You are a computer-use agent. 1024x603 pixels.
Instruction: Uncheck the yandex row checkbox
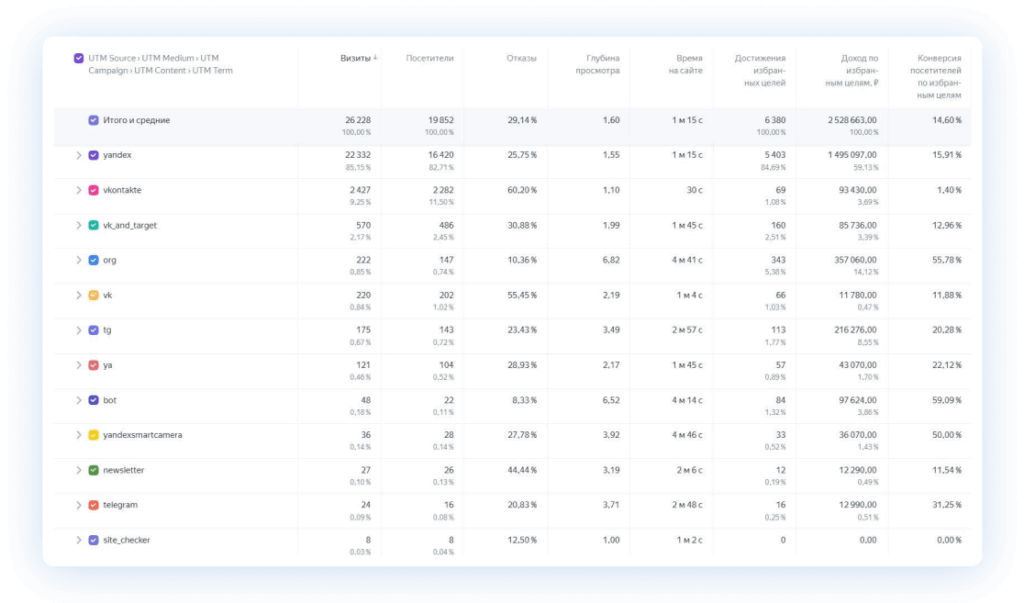point(93,155)
